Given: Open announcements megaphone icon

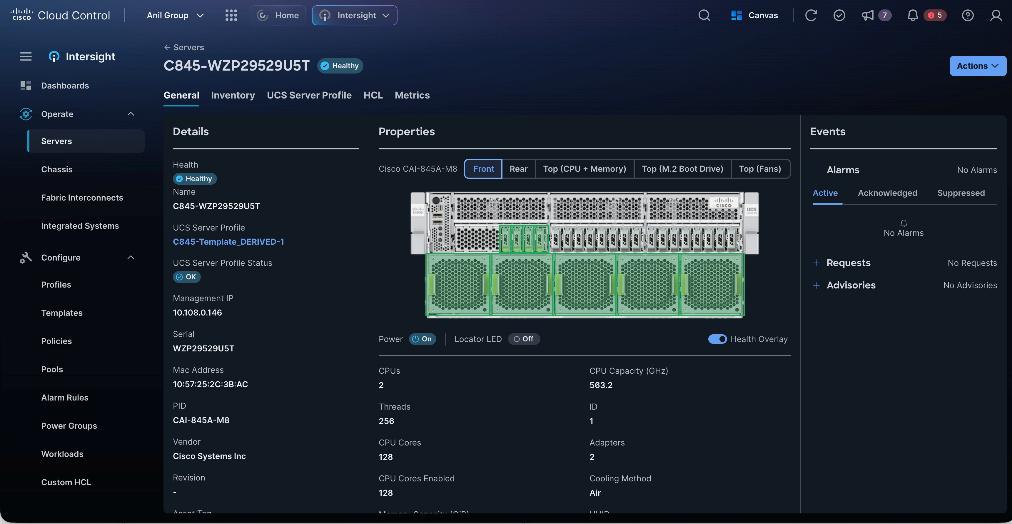Looking at the screenshot, I should tap(867, 15).
